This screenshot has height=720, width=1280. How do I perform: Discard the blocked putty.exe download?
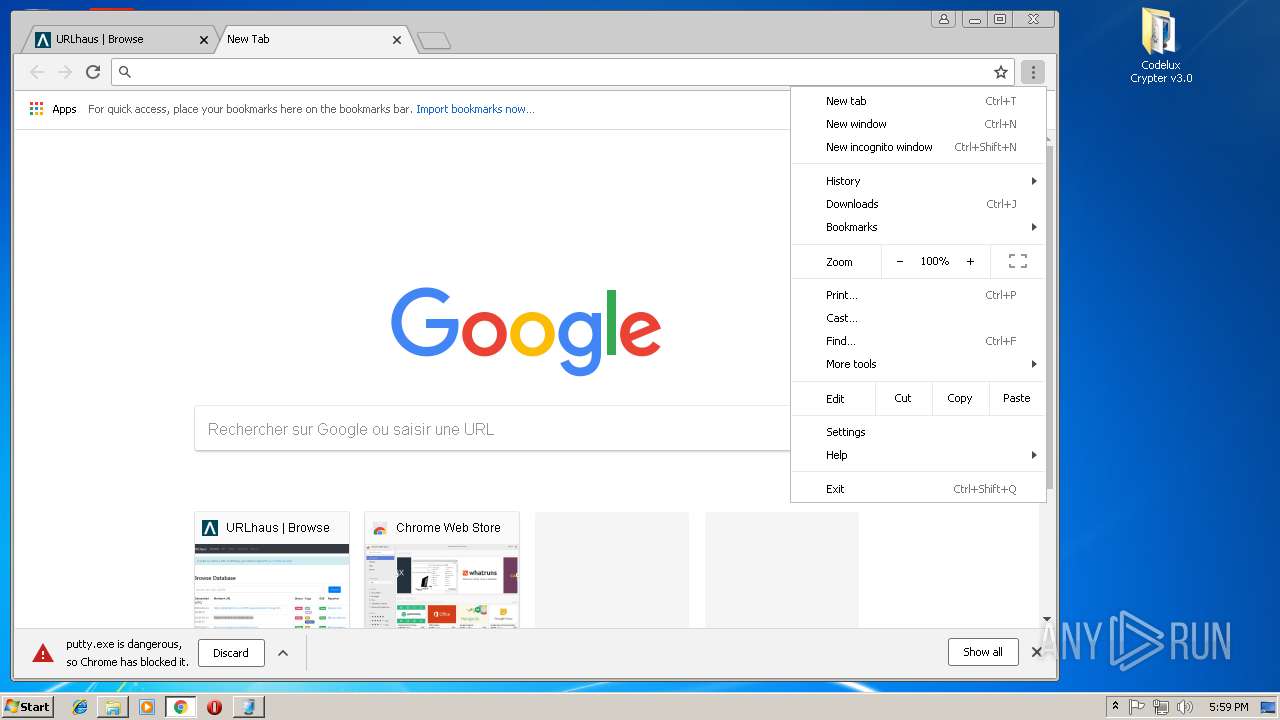click(231, 653)
